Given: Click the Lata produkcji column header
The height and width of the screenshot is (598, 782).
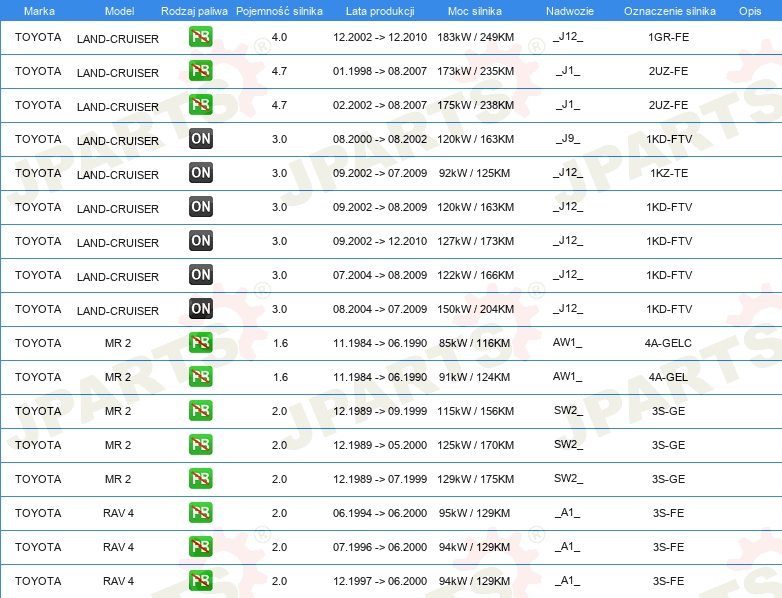Looking at the screenshot, I should (x=380, y=11).
